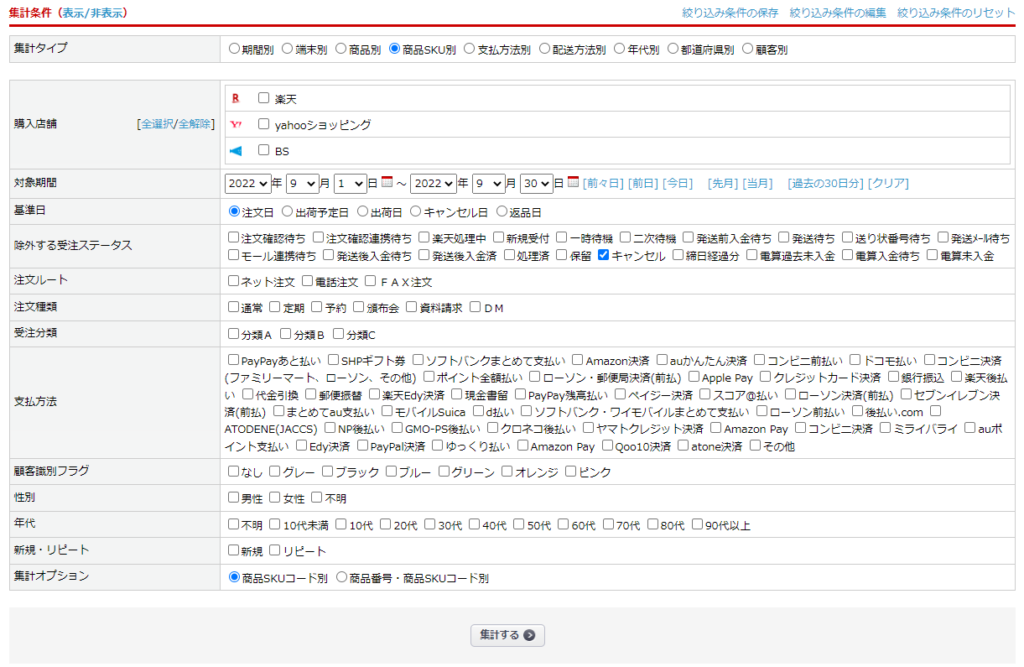Click the blue BS store icon
Image resolution: width=1024 pixels, height=667 pixels.
point(236,151)
